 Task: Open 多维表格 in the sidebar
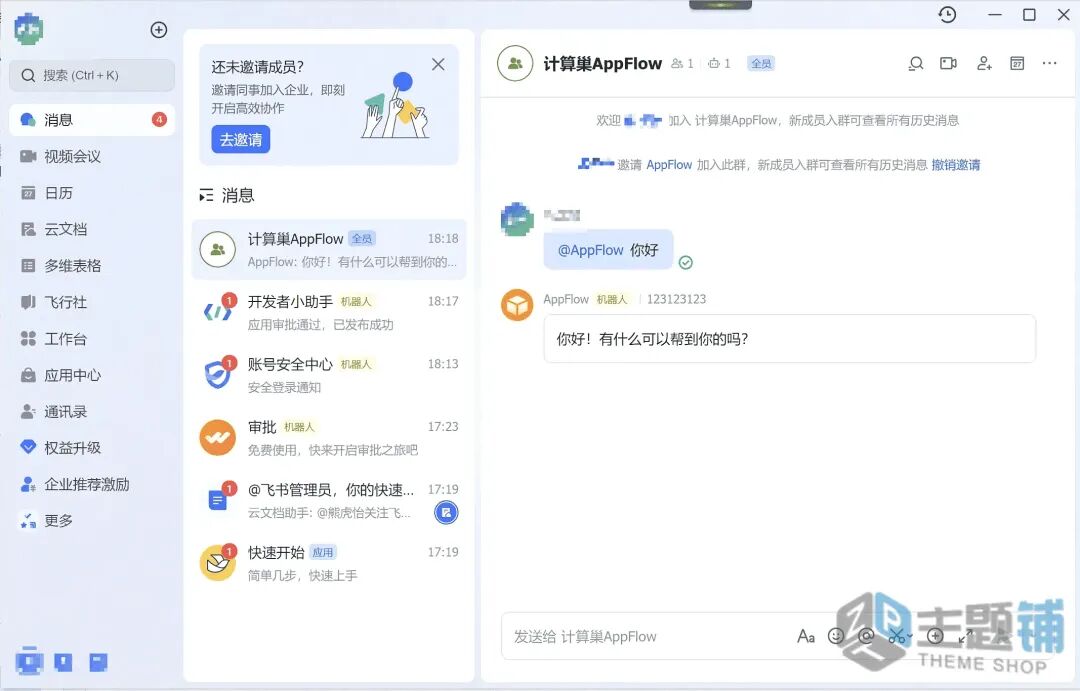92,266
